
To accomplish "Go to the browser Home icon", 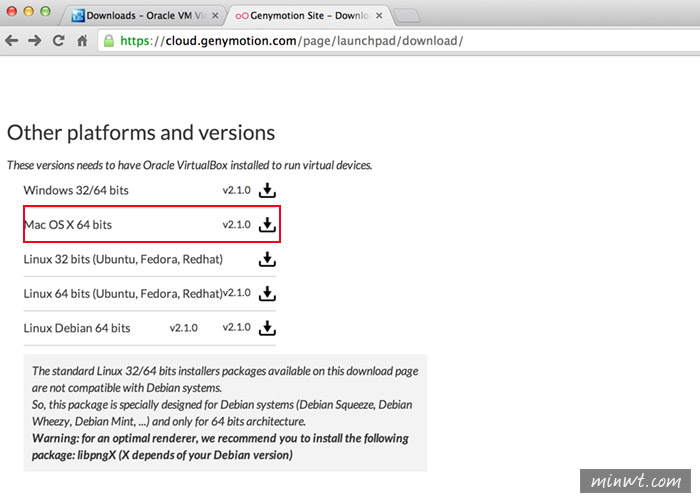I will 82,41.
